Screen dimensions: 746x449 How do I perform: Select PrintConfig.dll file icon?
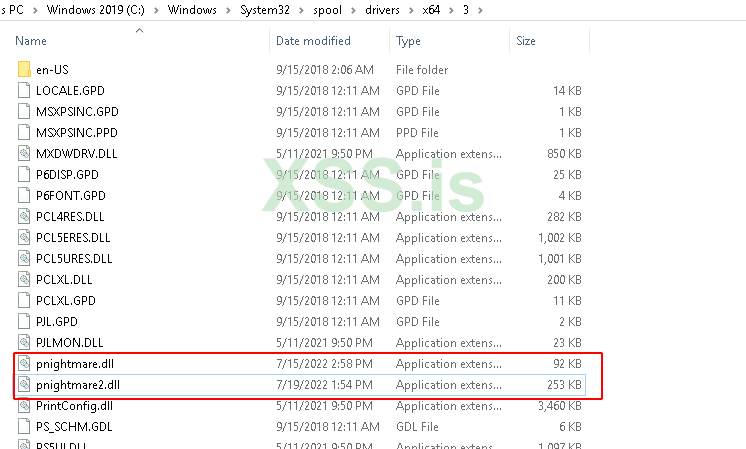pos(24,405)
